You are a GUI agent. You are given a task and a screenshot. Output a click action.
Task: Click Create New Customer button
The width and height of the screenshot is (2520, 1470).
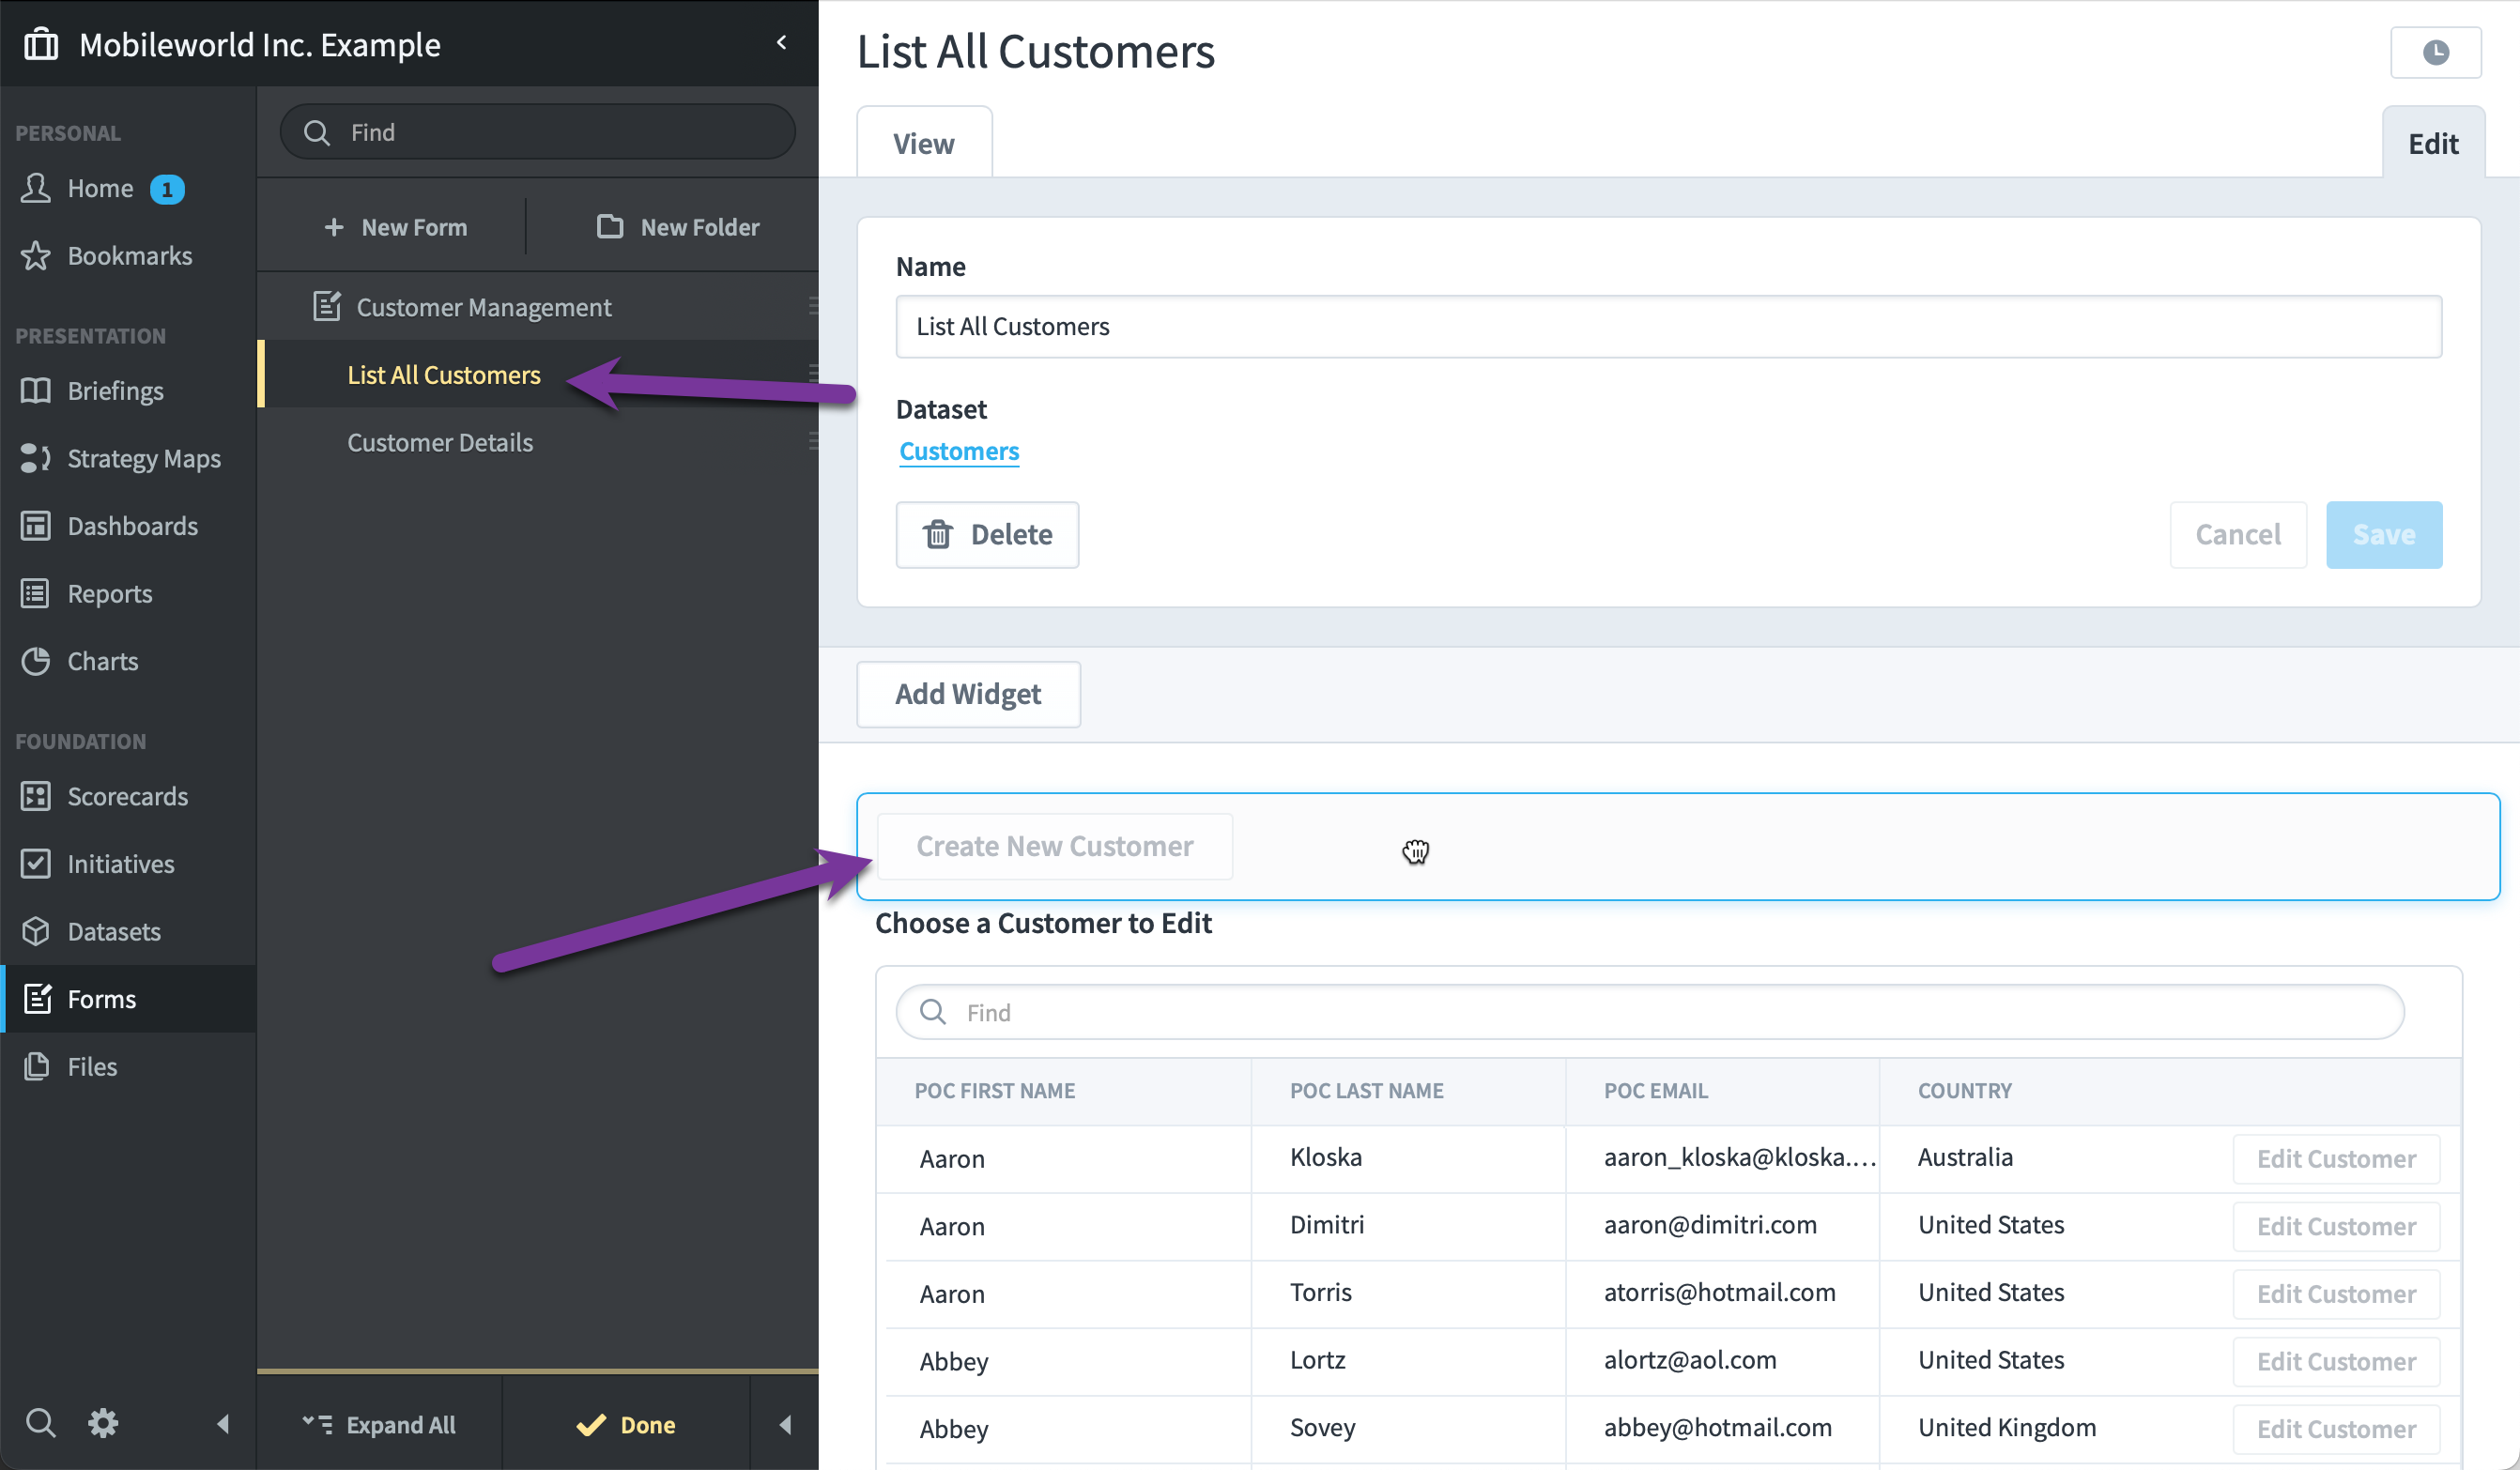[1055, 846]
